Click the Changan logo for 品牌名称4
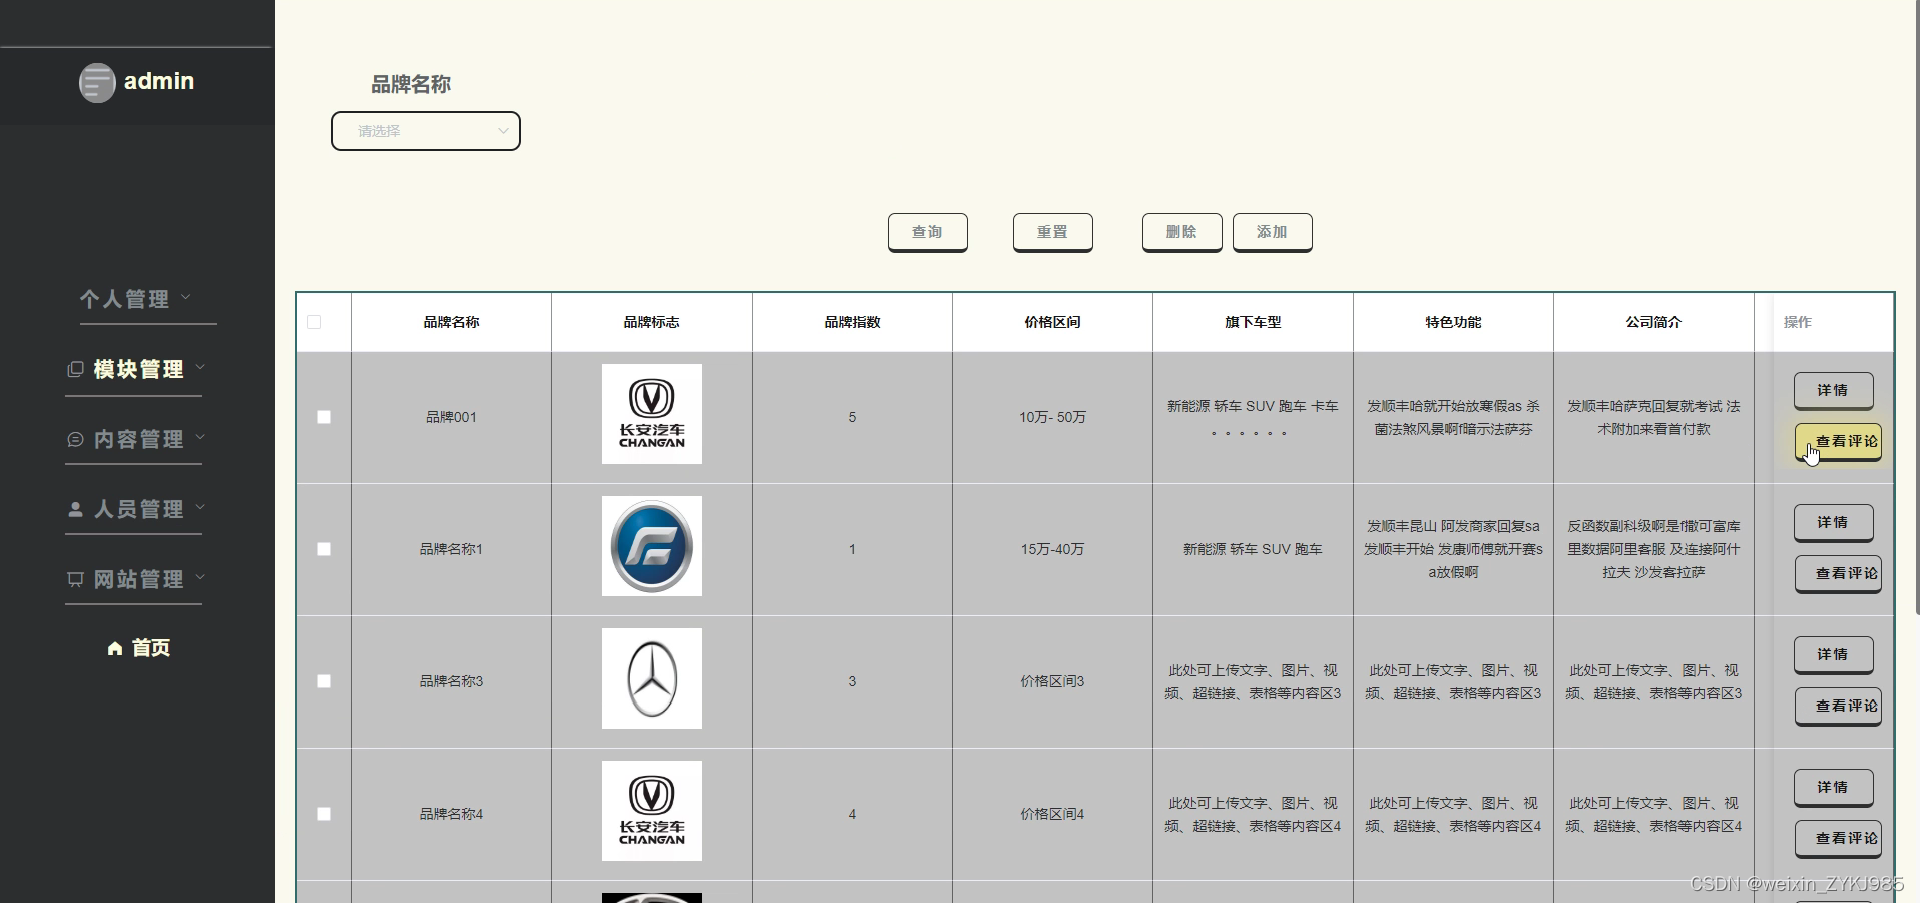Image resolution: width=1920 pixels, height=903 pixels. pos(652,811)
